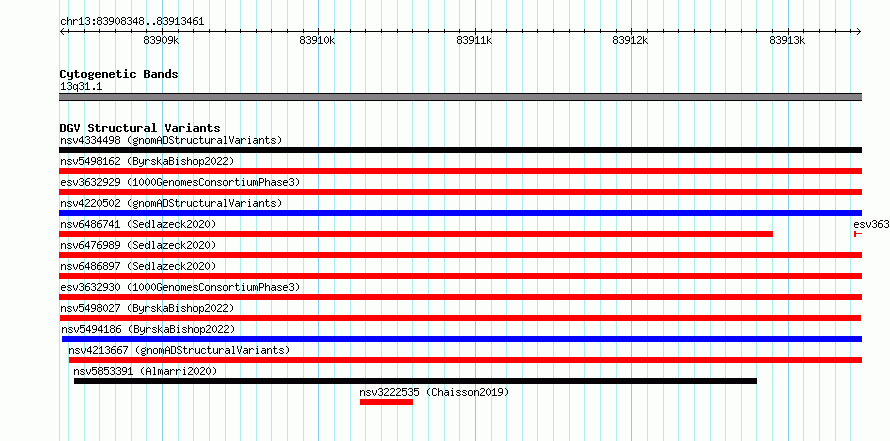The image size is (890, 441).
Task: Click the blue nsv5494186 variant bar
Action: [462, 339]
